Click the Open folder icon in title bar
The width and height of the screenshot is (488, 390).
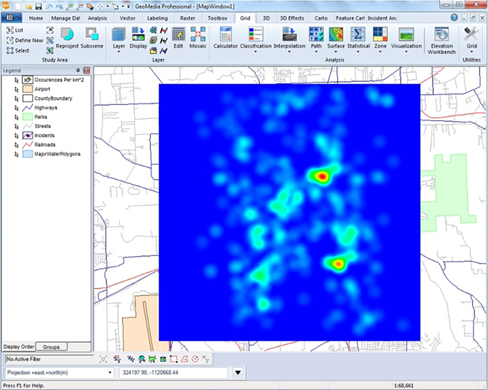pos(29,6)
